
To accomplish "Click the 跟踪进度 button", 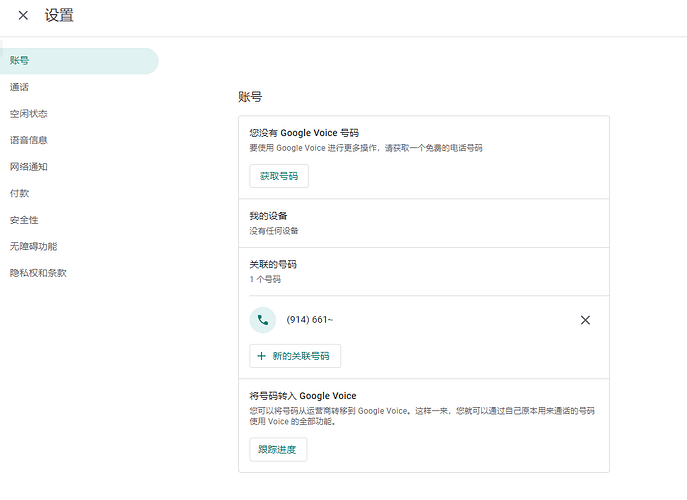I will pyautogui.click(x=278, y=449).
